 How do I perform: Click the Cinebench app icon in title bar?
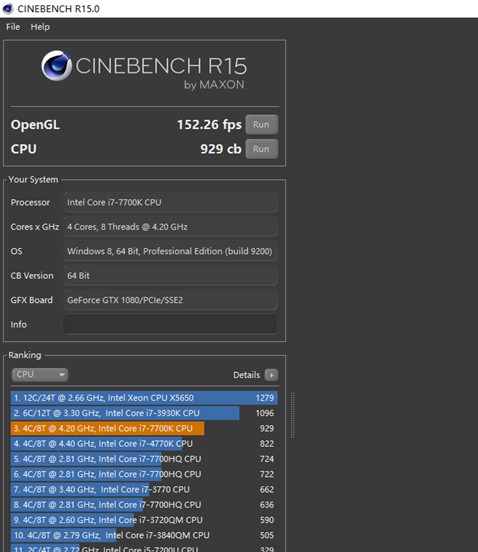click(x=7, y=8)
